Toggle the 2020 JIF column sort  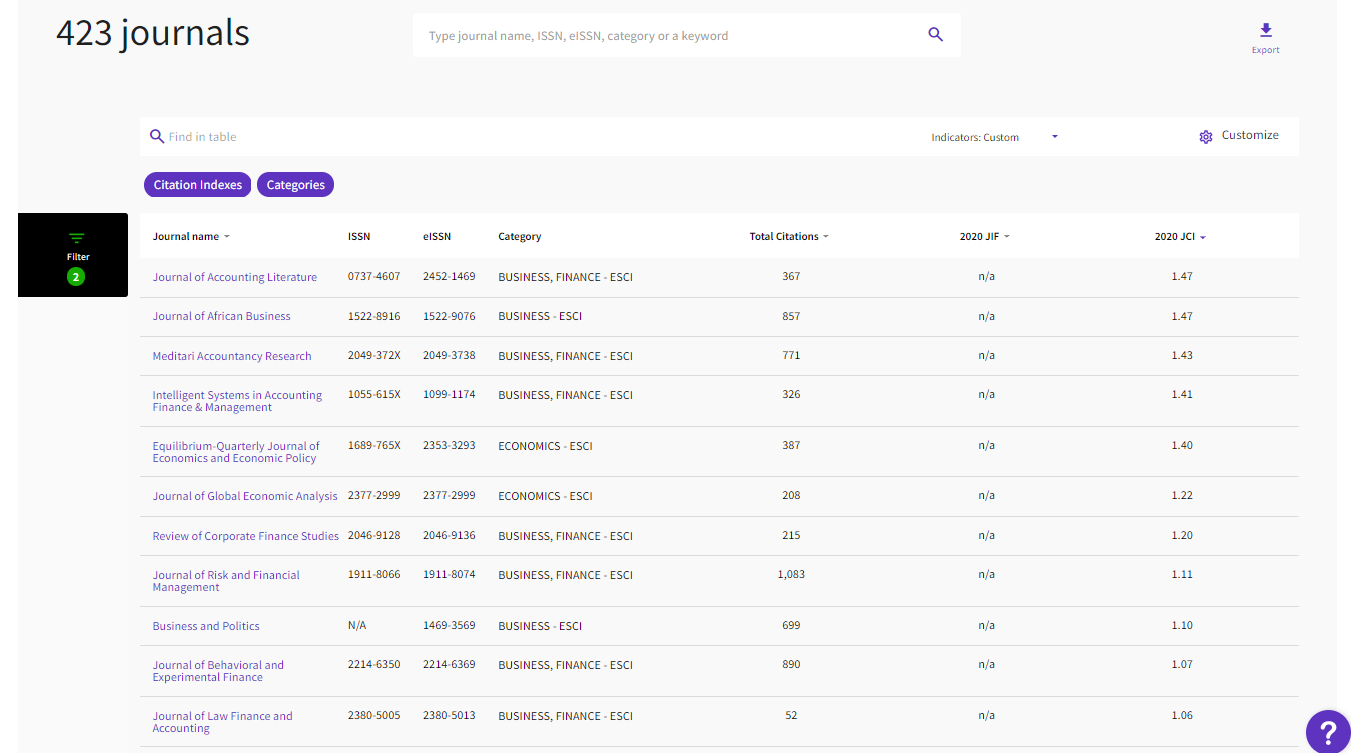coord(985,236)
